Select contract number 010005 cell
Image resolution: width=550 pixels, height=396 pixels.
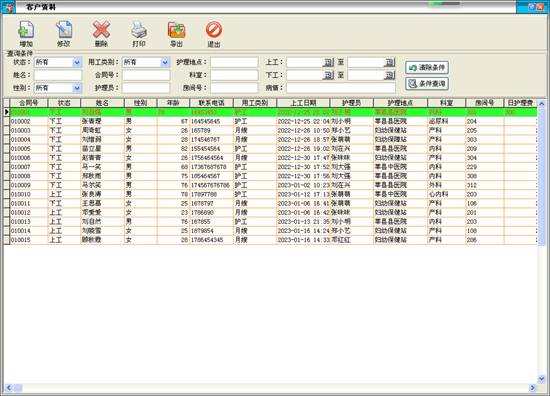click(x=29, y=149)
